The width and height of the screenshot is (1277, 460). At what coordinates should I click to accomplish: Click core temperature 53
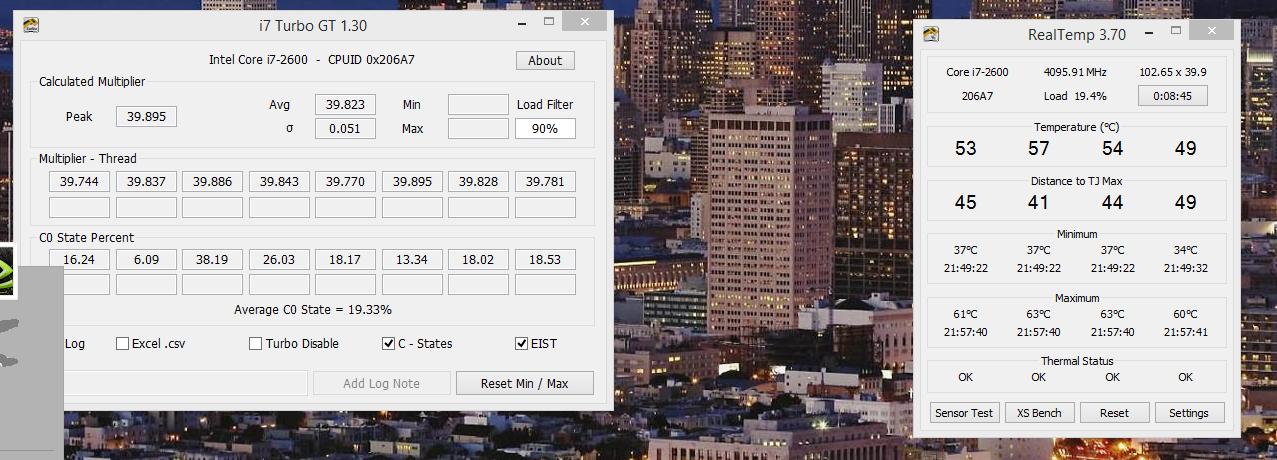tap(965, 148)
